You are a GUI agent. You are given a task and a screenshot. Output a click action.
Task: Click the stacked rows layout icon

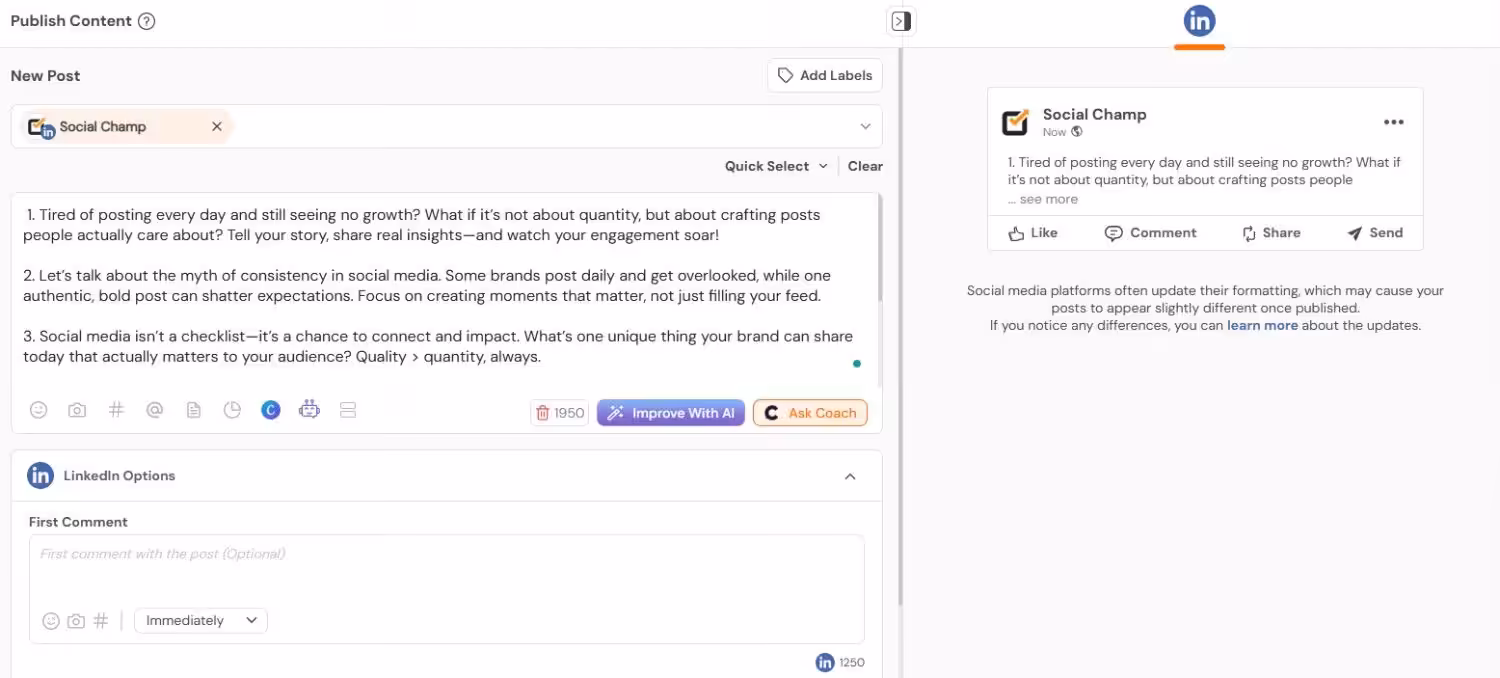348,410
